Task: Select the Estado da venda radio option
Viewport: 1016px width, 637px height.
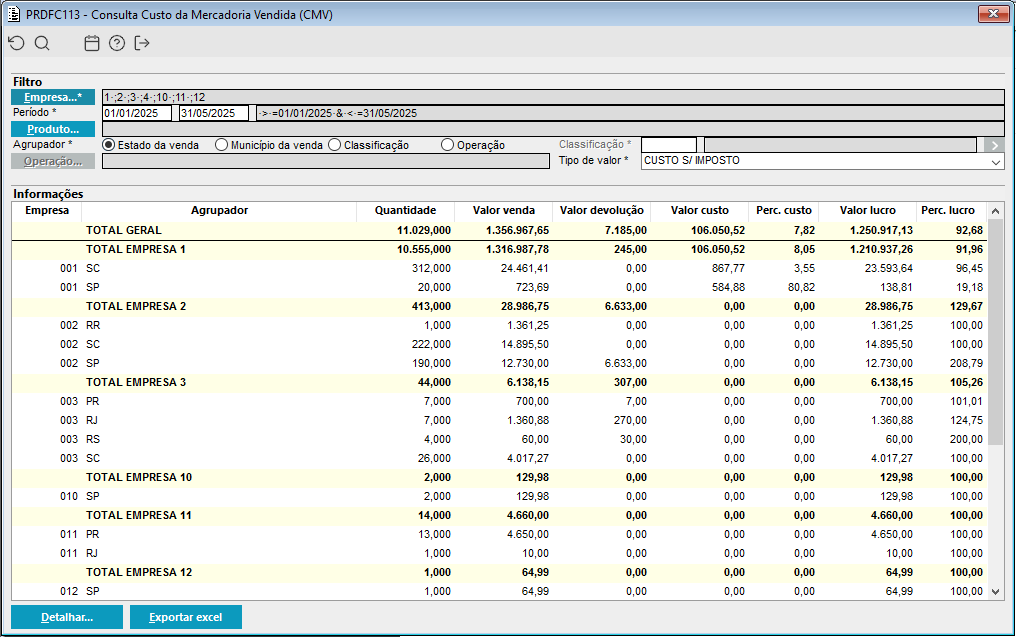Action: pos(109,145)
